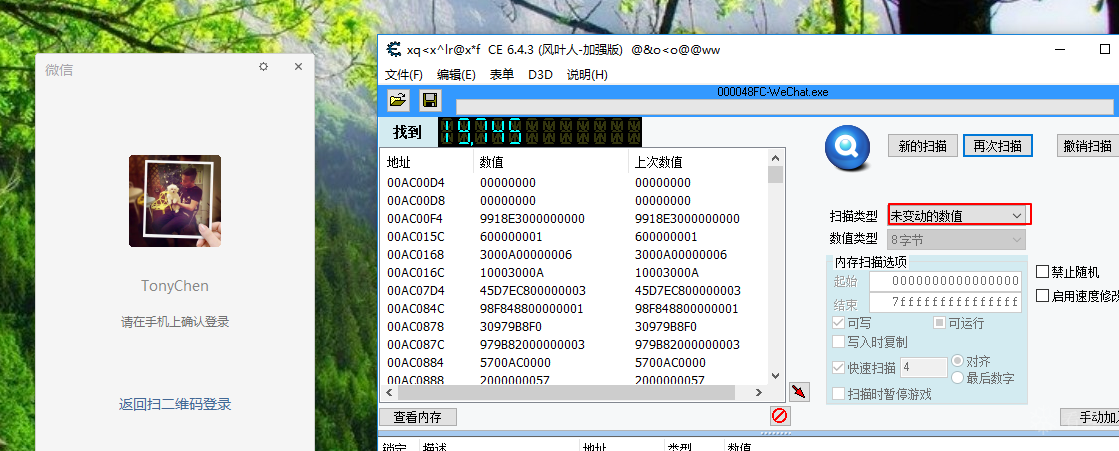The image size is (1119, 451).
Task: Click the Cheat Engine logo in the title bar
Action: pyautogui.click(x=393, y=49)
